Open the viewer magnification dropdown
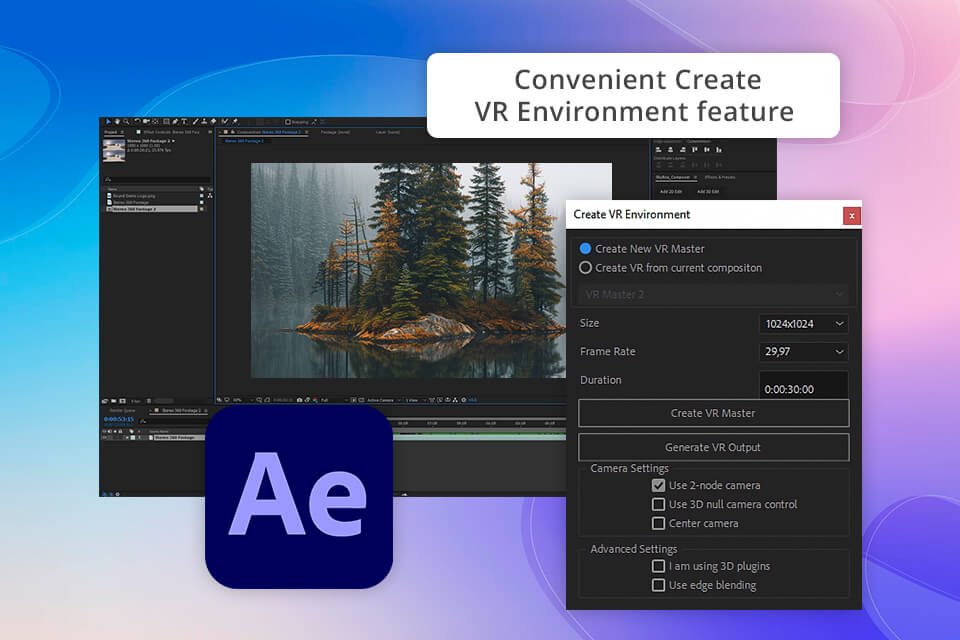Viewport: 960px width, 640px height. 244,400
